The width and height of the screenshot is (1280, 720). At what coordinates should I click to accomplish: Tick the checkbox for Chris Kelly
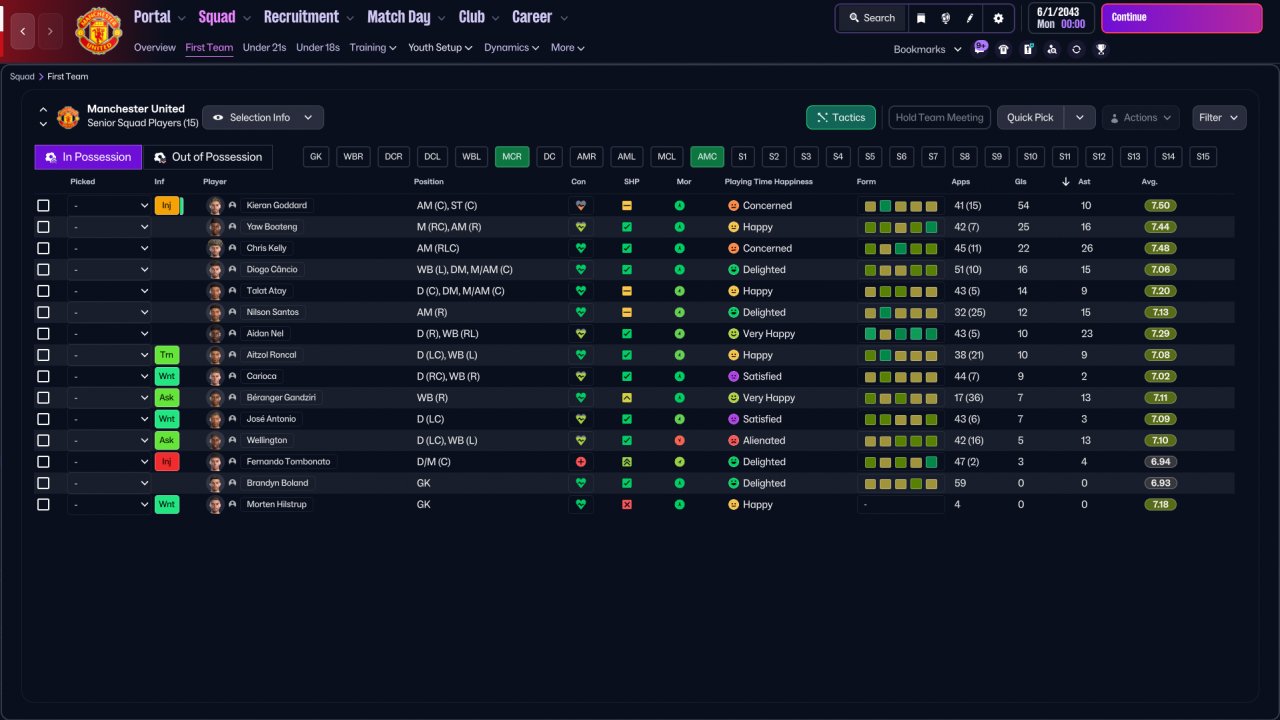43,248
